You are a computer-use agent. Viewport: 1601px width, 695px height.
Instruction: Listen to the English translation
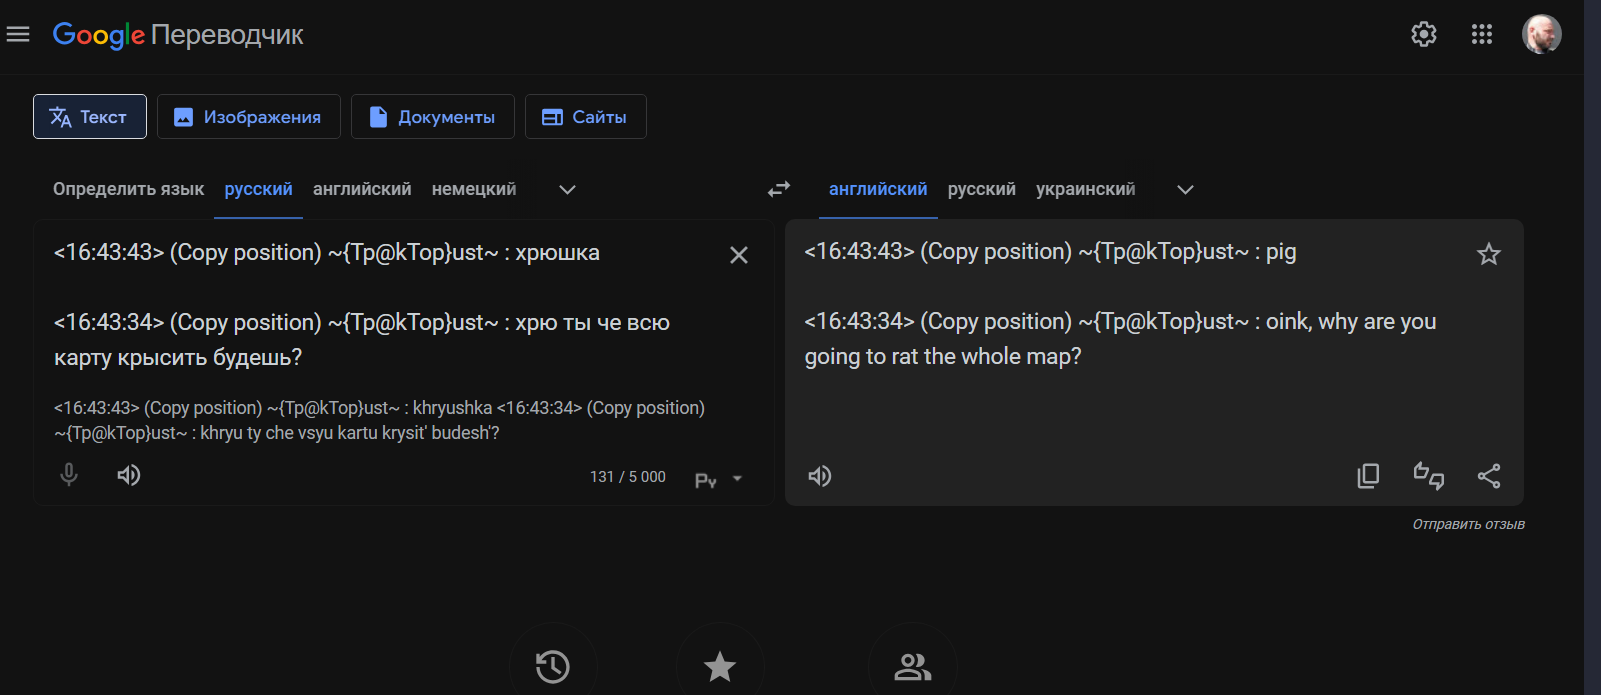click(820, 476)
